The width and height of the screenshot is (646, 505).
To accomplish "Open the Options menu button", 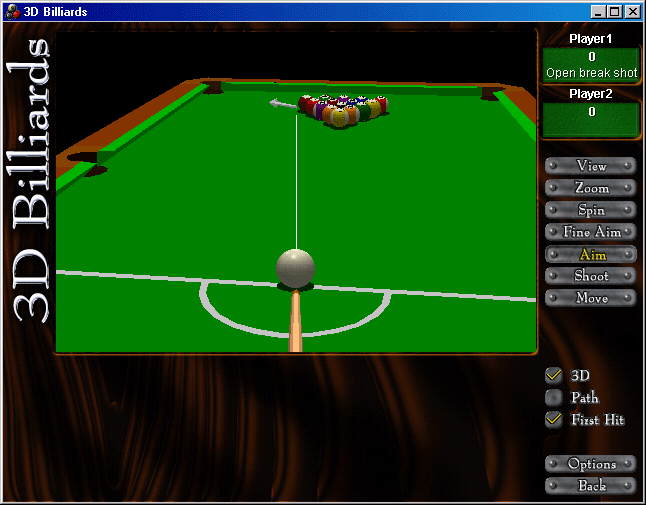I will (x=591, y=464).
